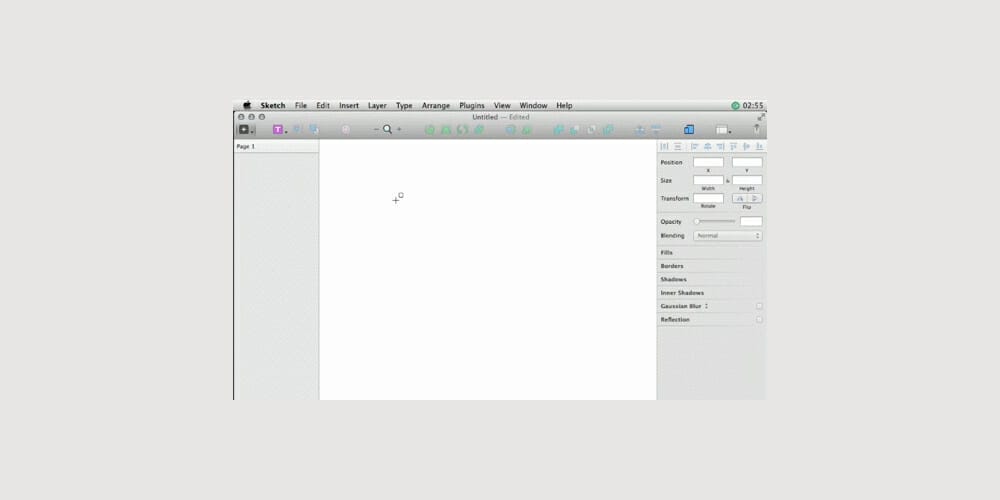Open the view options dropdown in toolbar
The image size is (1000, 500).
click(723, 130)
